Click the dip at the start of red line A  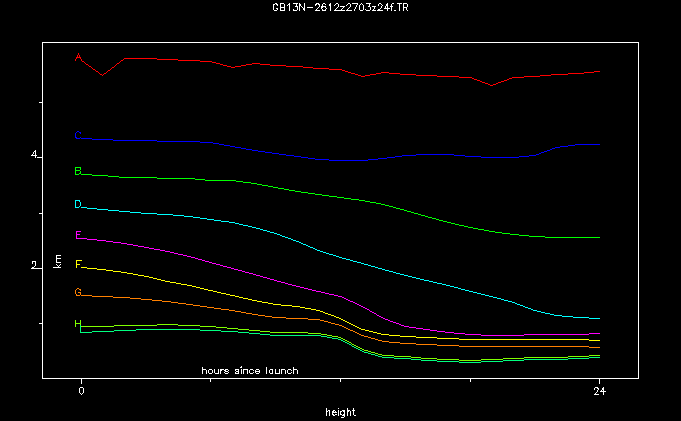tap(101, 75)
